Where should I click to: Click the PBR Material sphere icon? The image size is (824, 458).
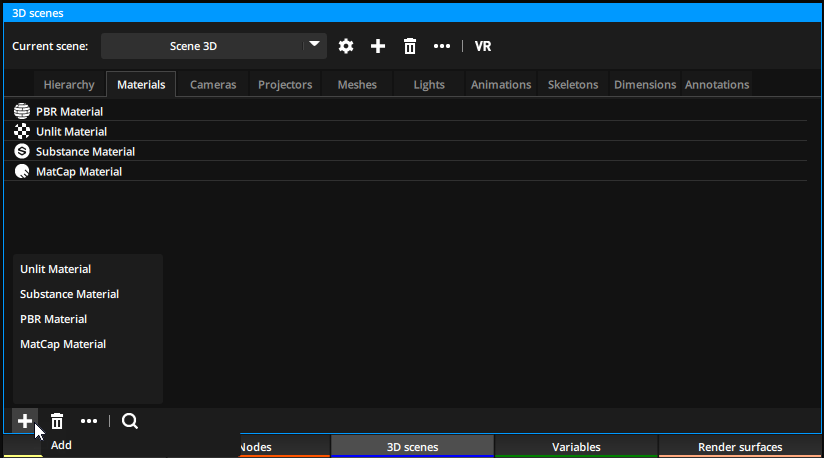pos(22,111)
